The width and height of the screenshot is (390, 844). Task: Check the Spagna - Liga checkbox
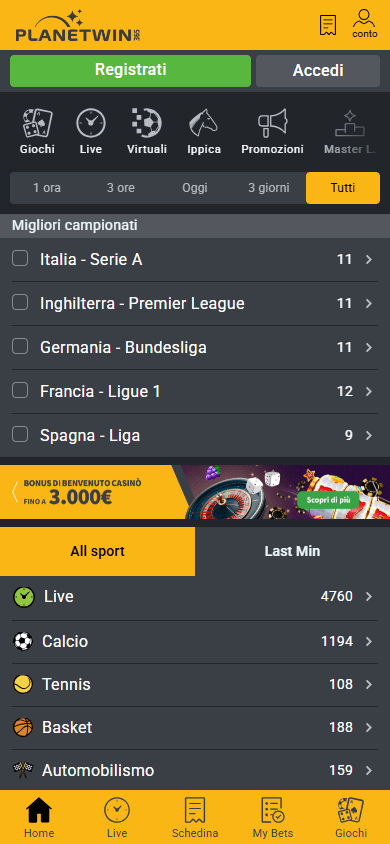coord(20,434)
